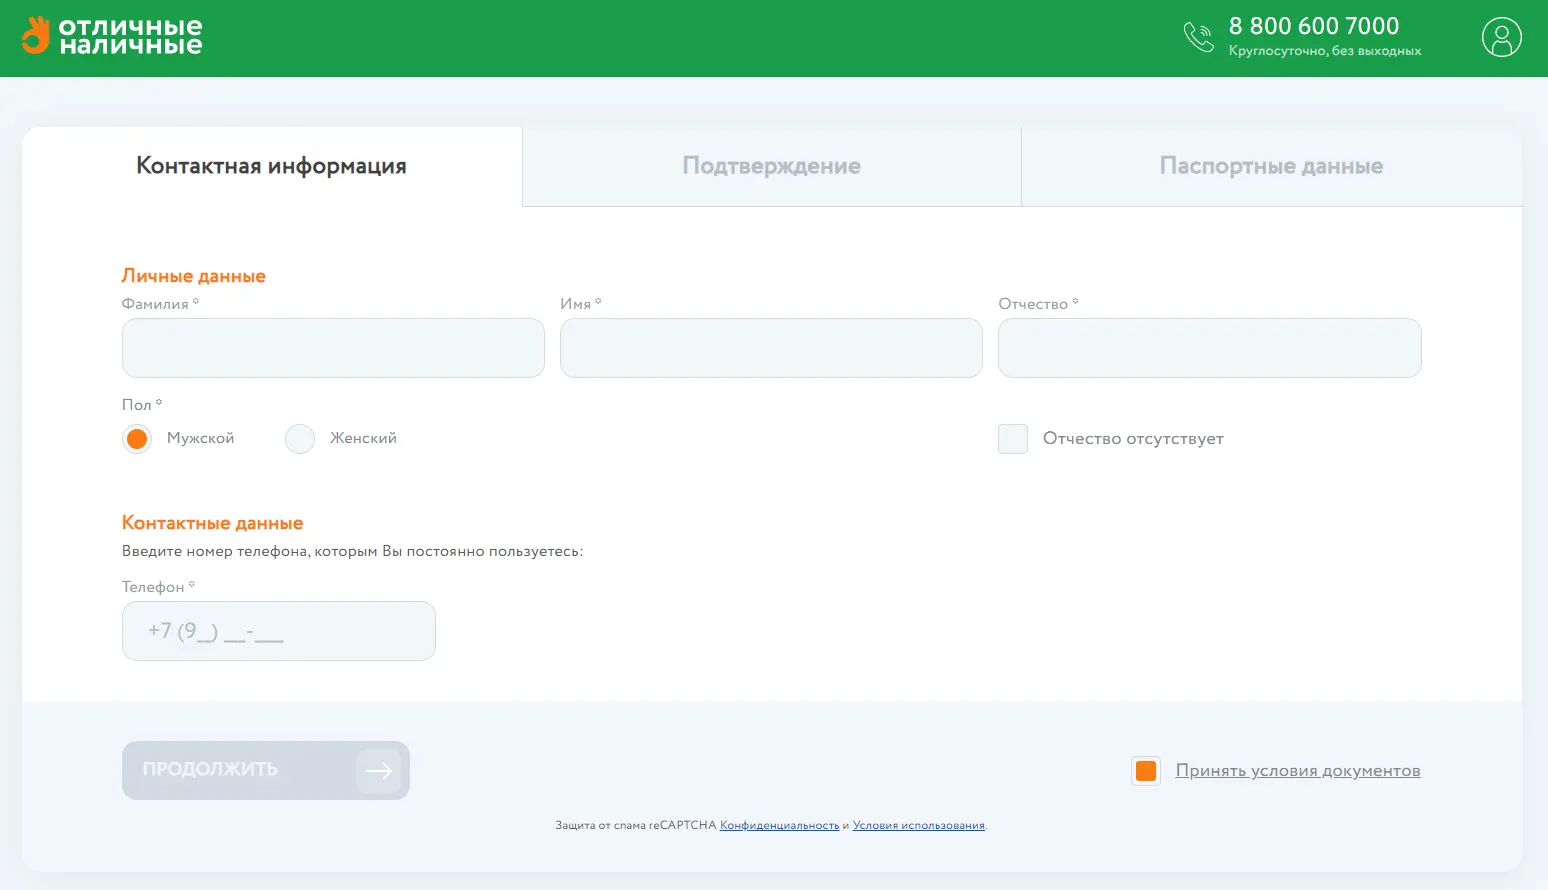Switch to Контактная информация tab
The image size is (1548, 890).
click(x=272, y=166)
